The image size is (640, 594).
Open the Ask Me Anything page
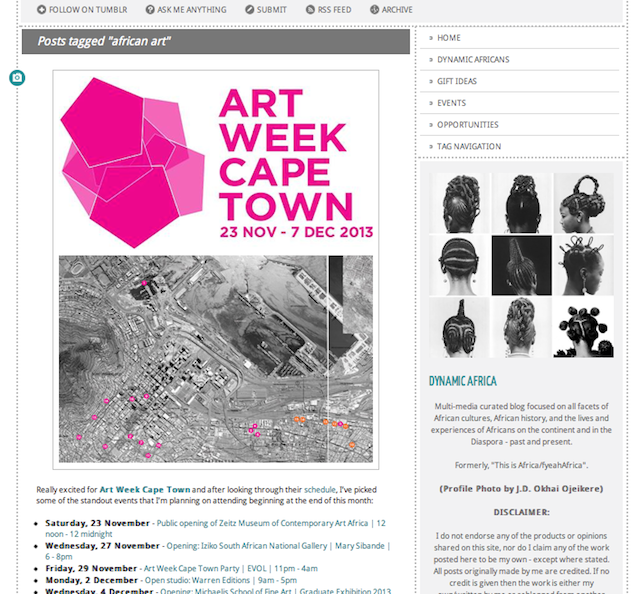point(191,9)
